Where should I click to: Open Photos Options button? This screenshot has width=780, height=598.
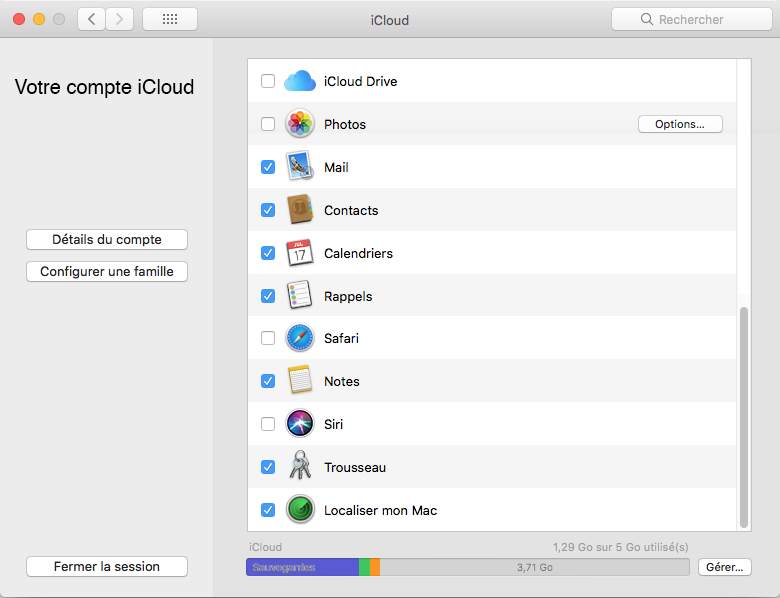[680, 124]
